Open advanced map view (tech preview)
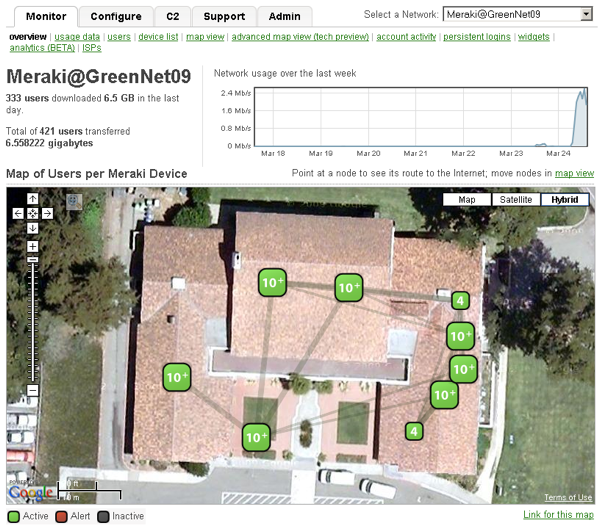 300,37
